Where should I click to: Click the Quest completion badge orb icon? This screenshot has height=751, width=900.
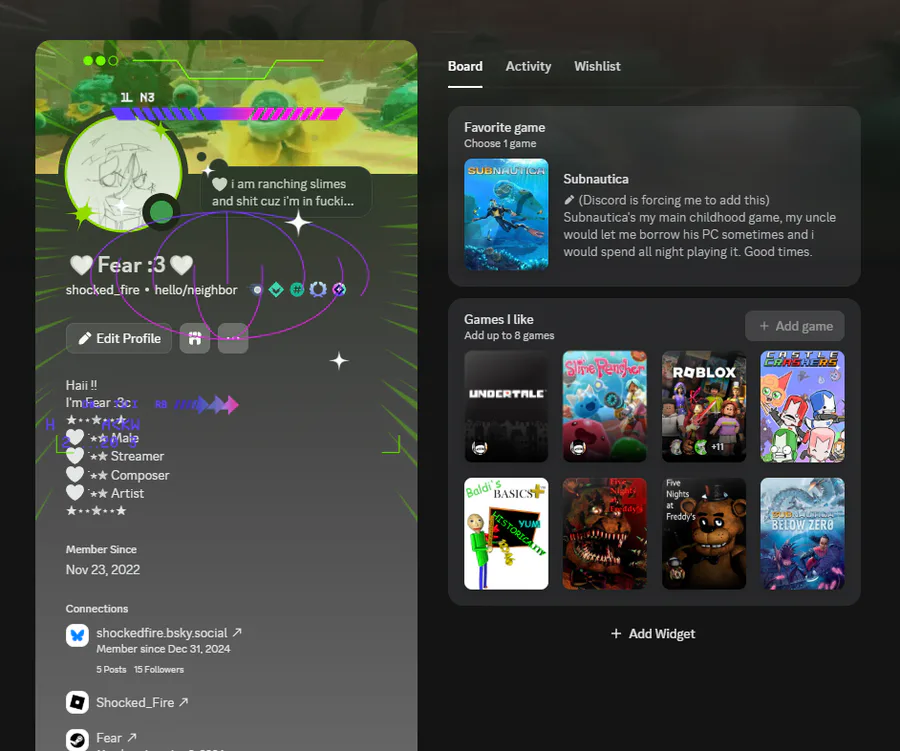click(x=256, y=290)
